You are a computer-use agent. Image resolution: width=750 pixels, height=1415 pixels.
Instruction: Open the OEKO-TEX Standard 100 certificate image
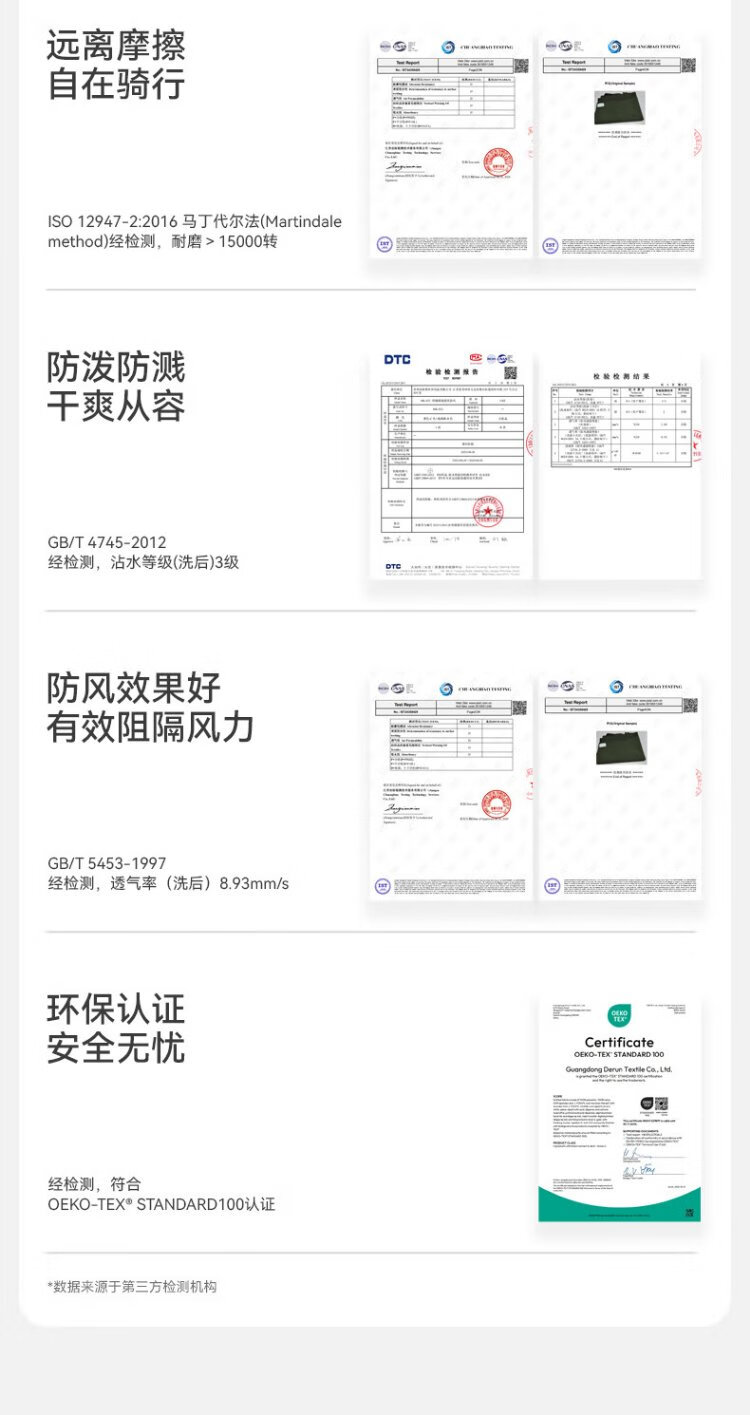coord(619,1108)
